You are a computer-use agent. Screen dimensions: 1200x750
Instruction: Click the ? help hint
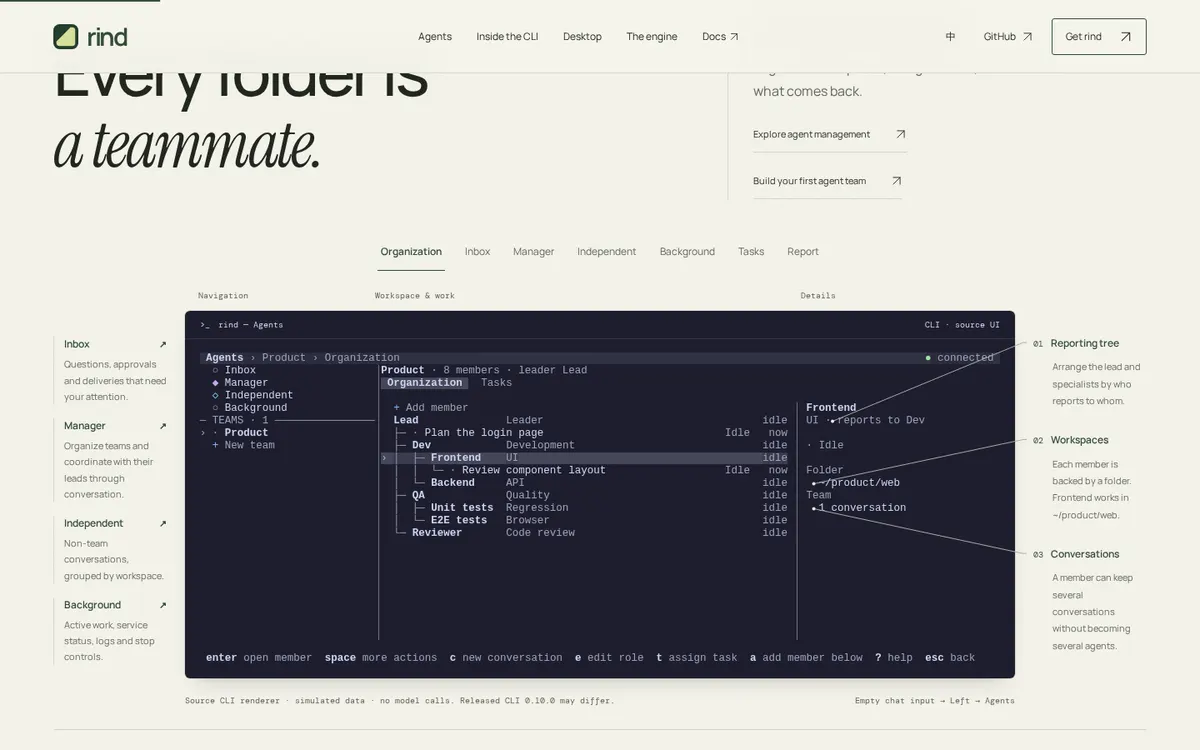pos(894,658)
